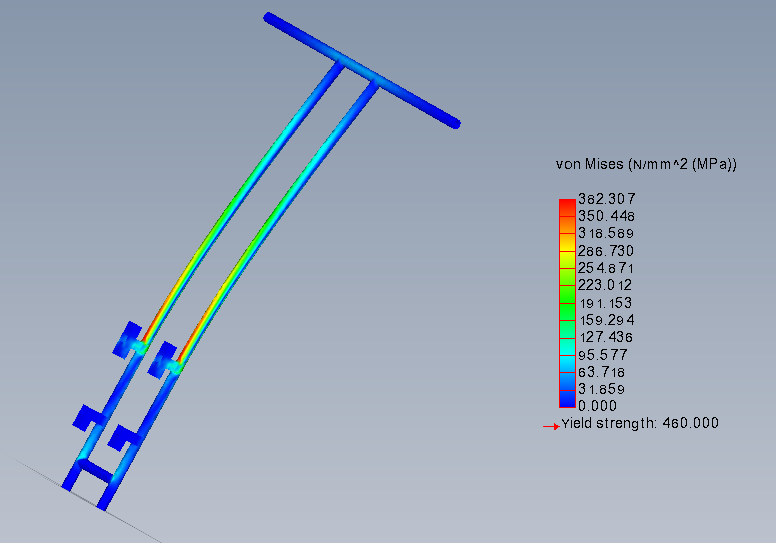
Task: Select the 0.000 minimum stress label
Action: [598, 406]
